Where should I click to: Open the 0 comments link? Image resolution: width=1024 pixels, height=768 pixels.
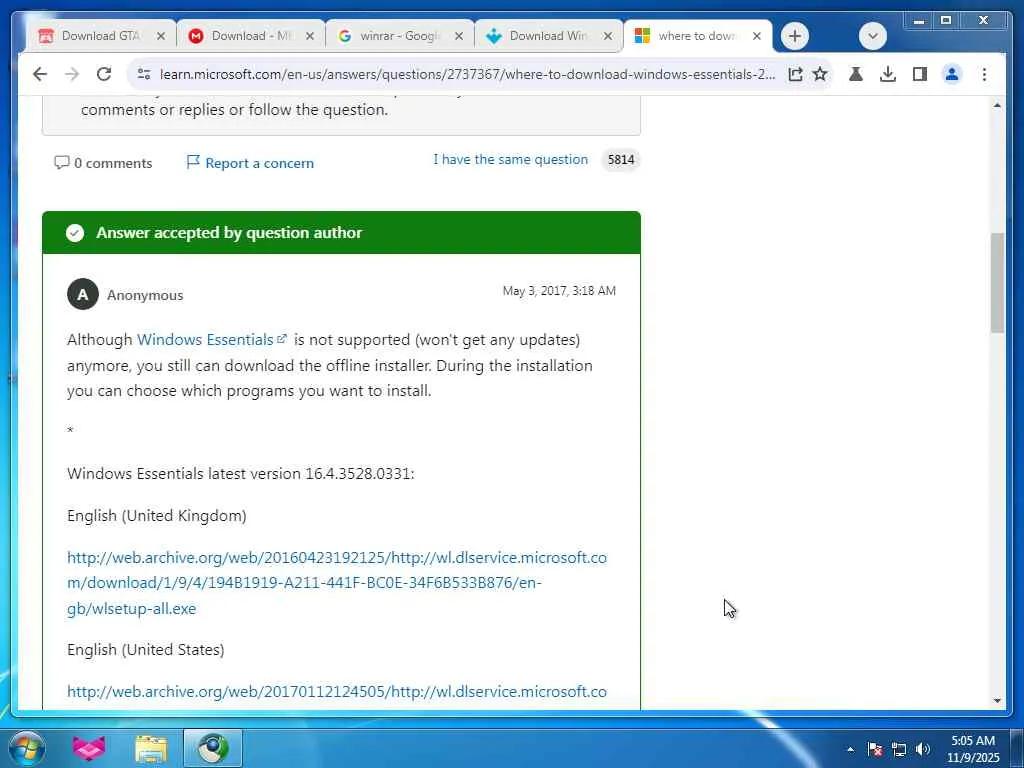pyautogui.click(x=103, y=163)
